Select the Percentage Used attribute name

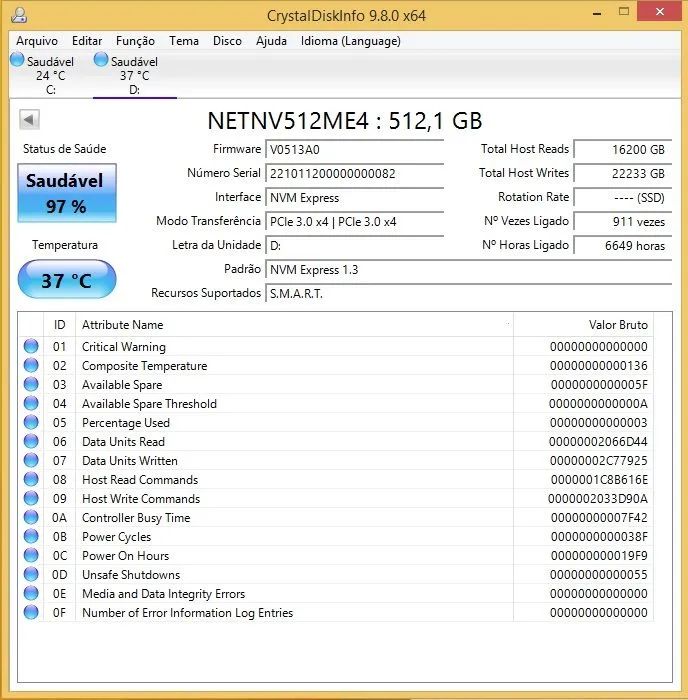(126, 423)
